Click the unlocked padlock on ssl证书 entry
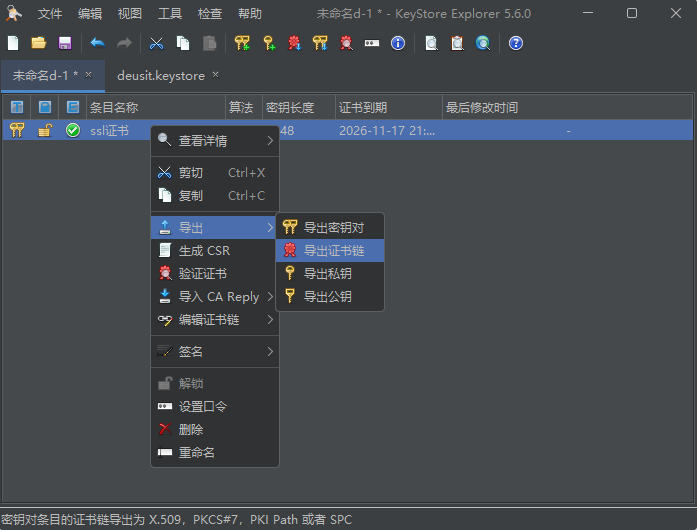697x530 pixels. [x=45, y=130]
